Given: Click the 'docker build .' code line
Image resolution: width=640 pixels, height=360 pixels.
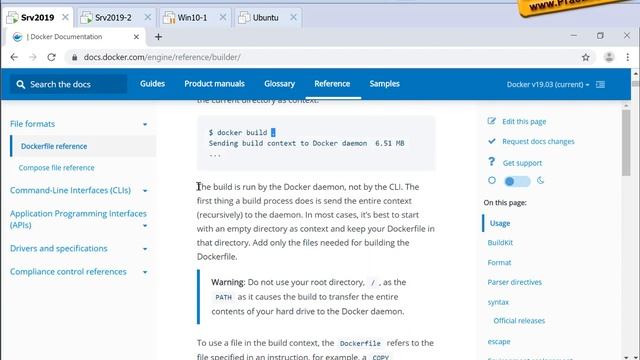Looking at the screenshot, I should click(x=242, y=132).
